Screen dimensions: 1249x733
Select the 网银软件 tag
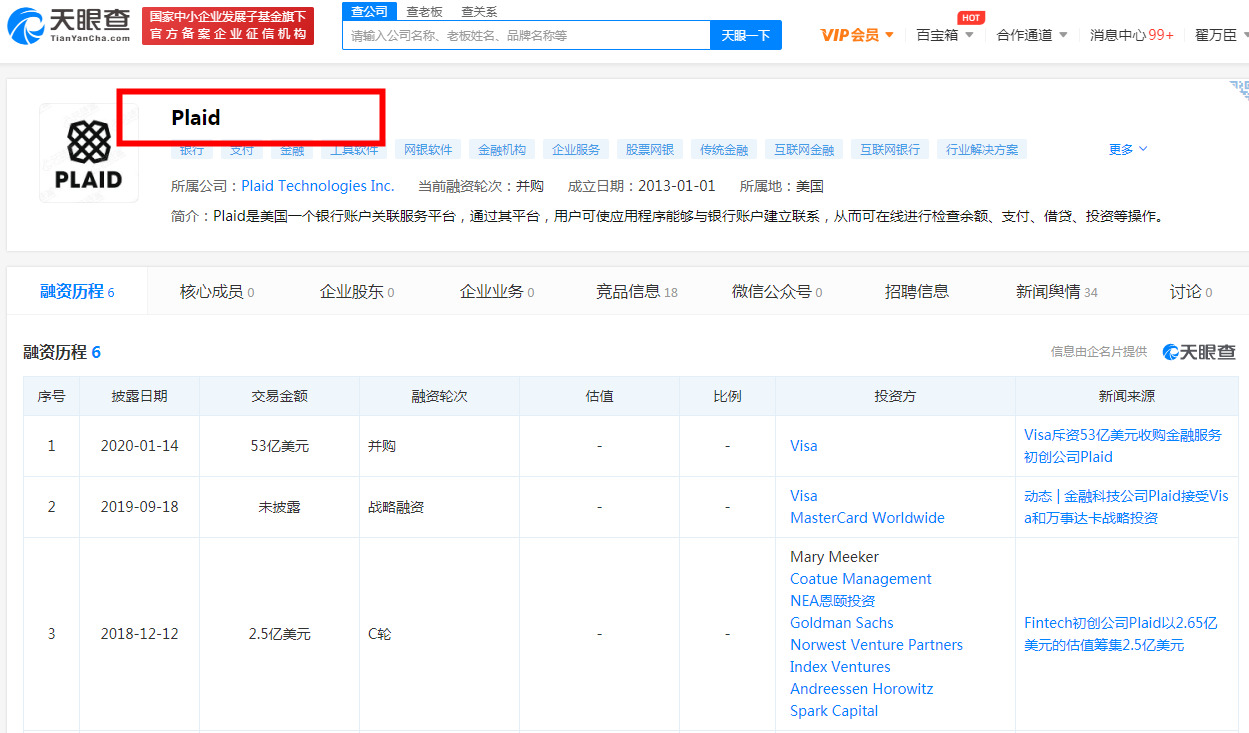428,150
